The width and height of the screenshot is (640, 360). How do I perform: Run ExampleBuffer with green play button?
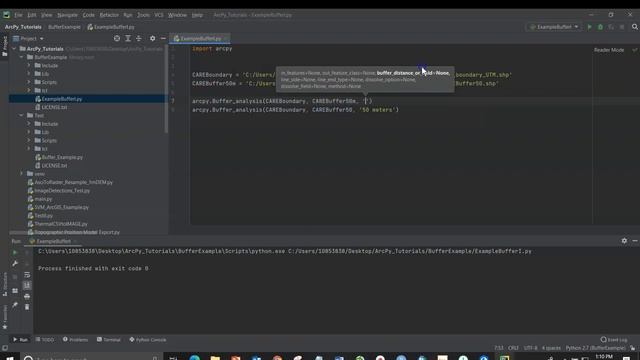[x=589, y=27]
